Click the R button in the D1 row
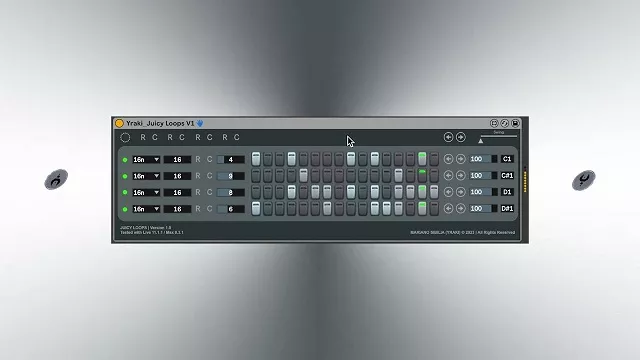This screenshot has height=360, width=640. click(198, 192)
